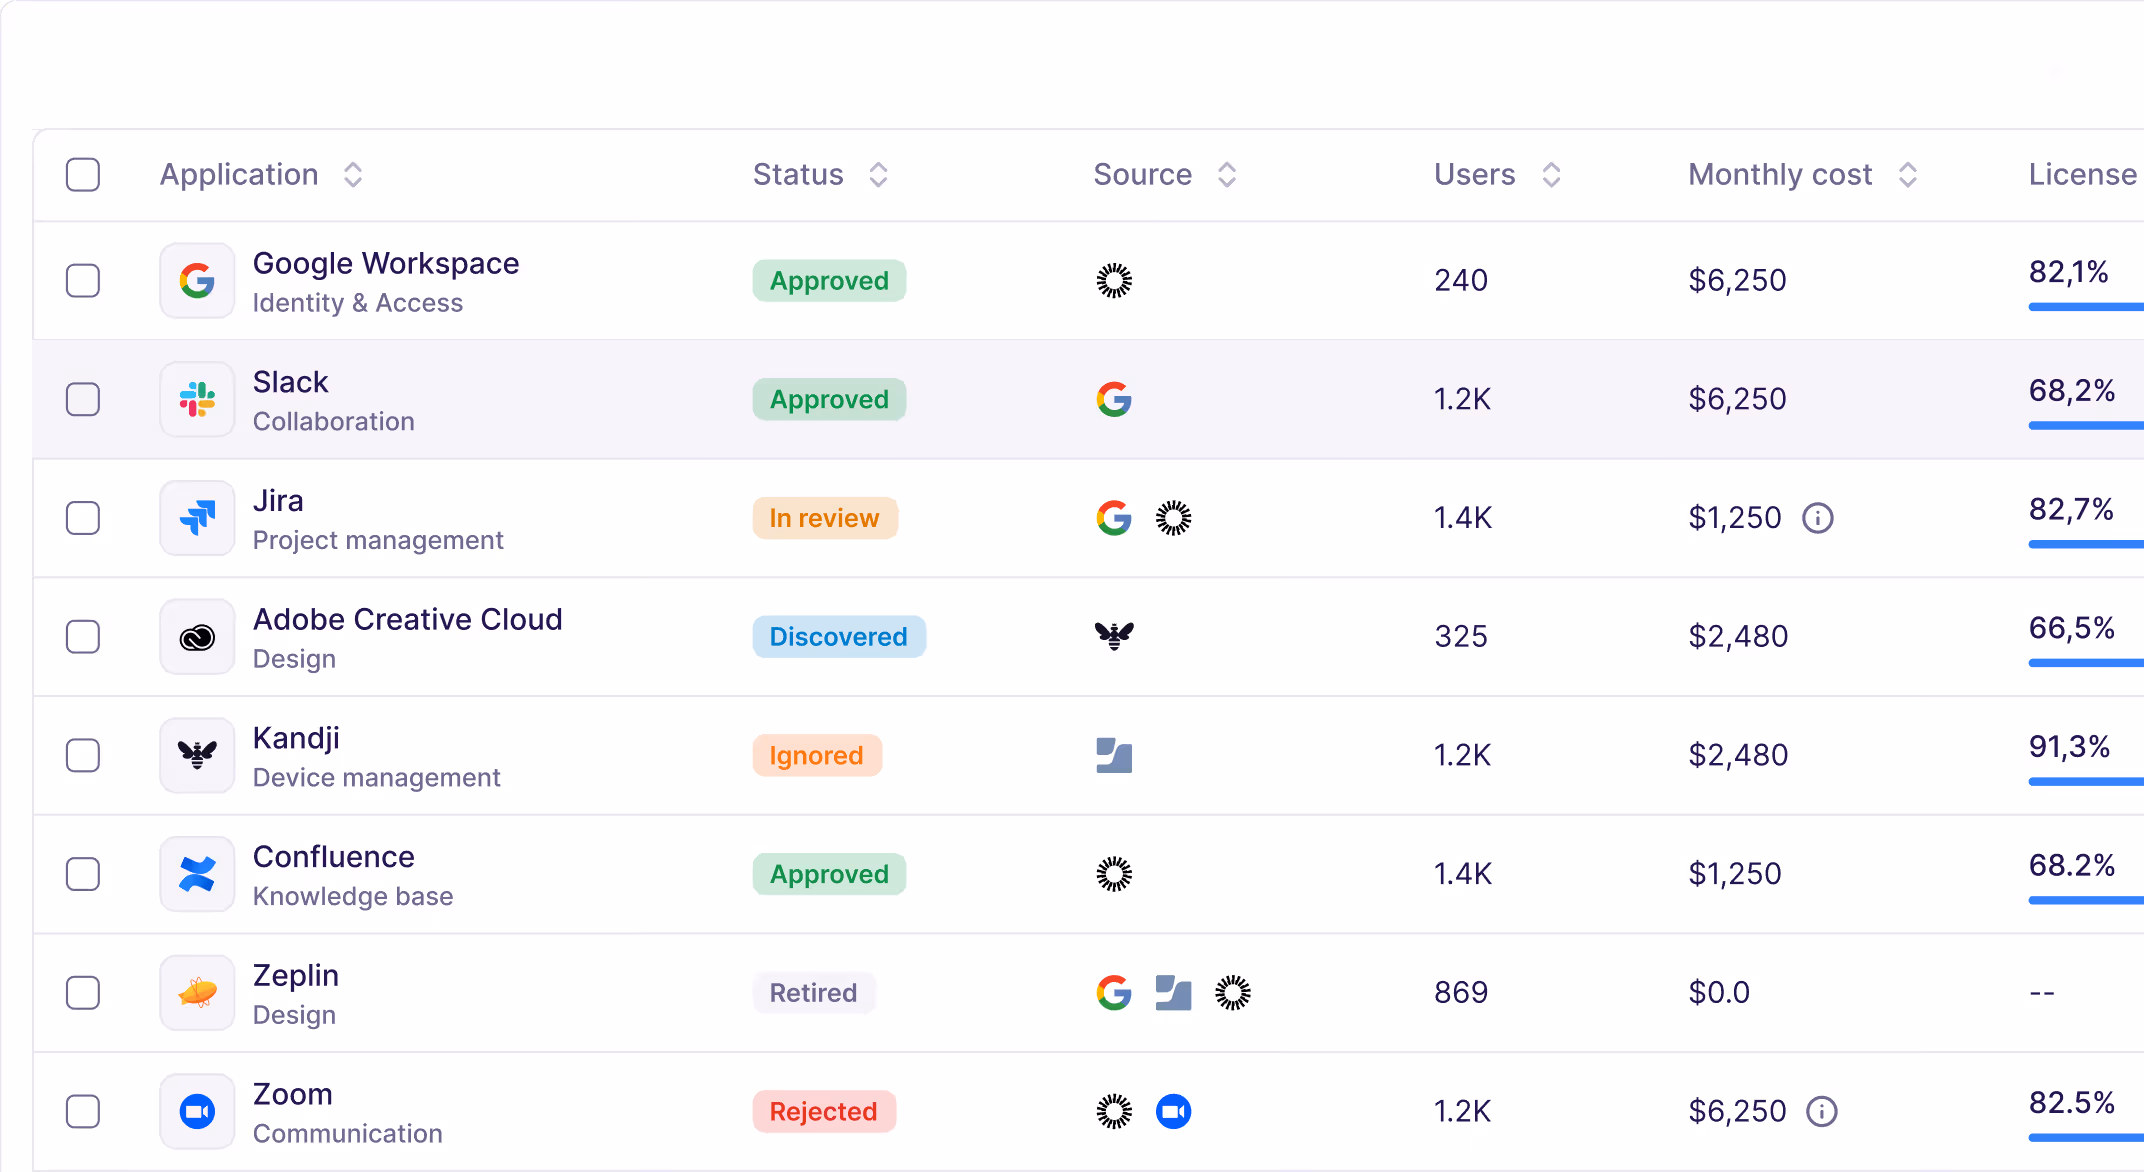Sort table using Status column arrows
This screenshot has height=1172, width=2144.
[878, 175]
